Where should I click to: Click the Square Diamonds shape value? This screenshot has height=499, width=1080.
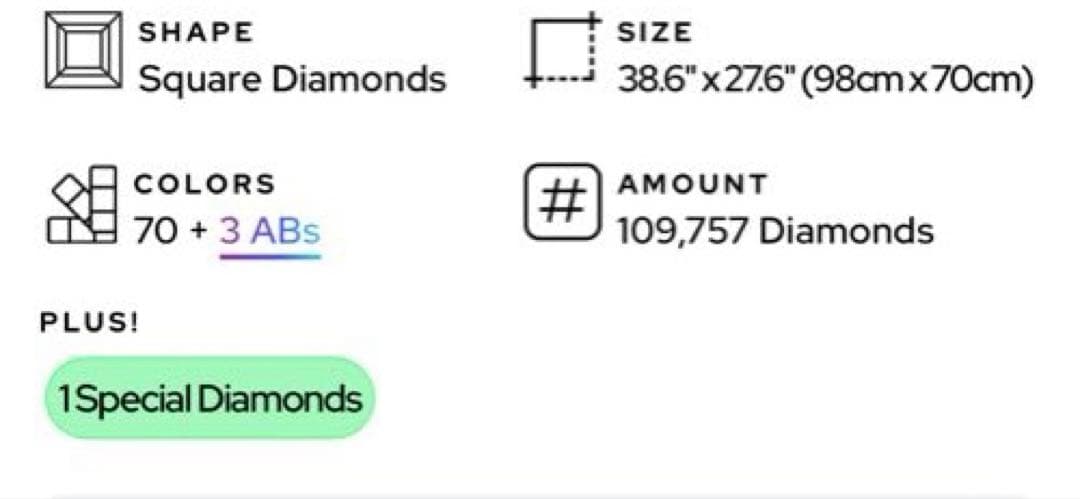[x=292, y=78]
